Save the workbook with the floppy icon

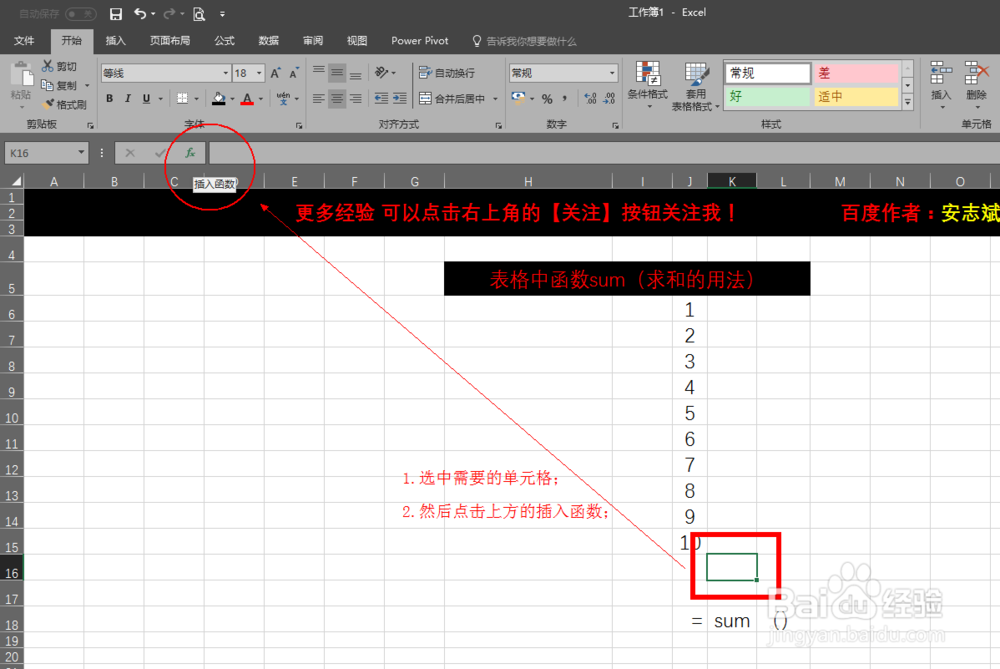[115, 13]
